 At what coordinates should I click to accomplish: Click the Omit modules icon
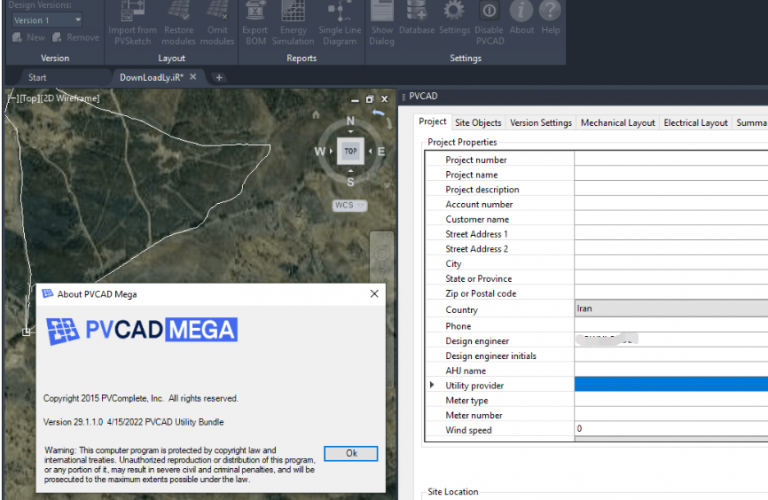pyautogui.click(x=216, y=12)
